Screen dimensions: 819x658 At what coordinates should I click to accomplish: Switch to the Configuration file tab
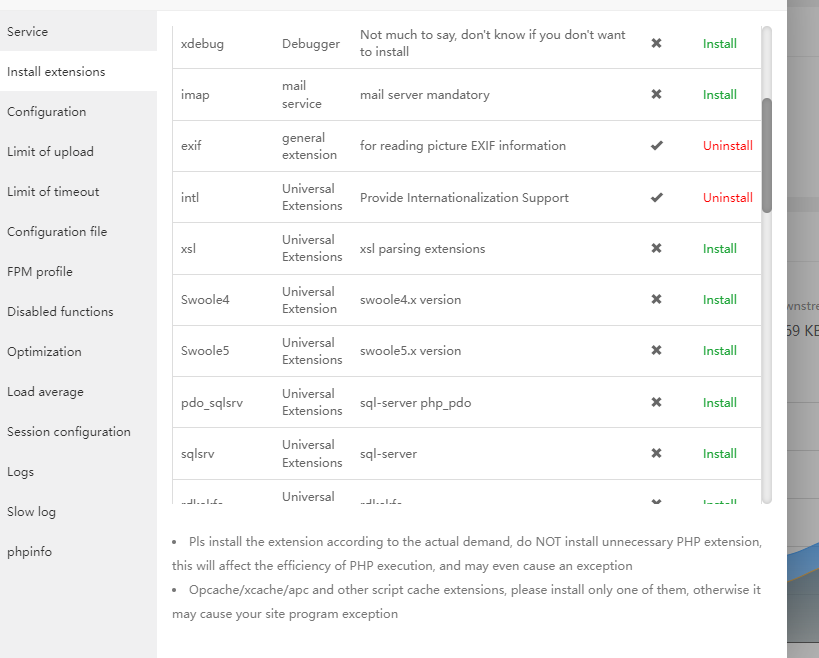point(57,231)
